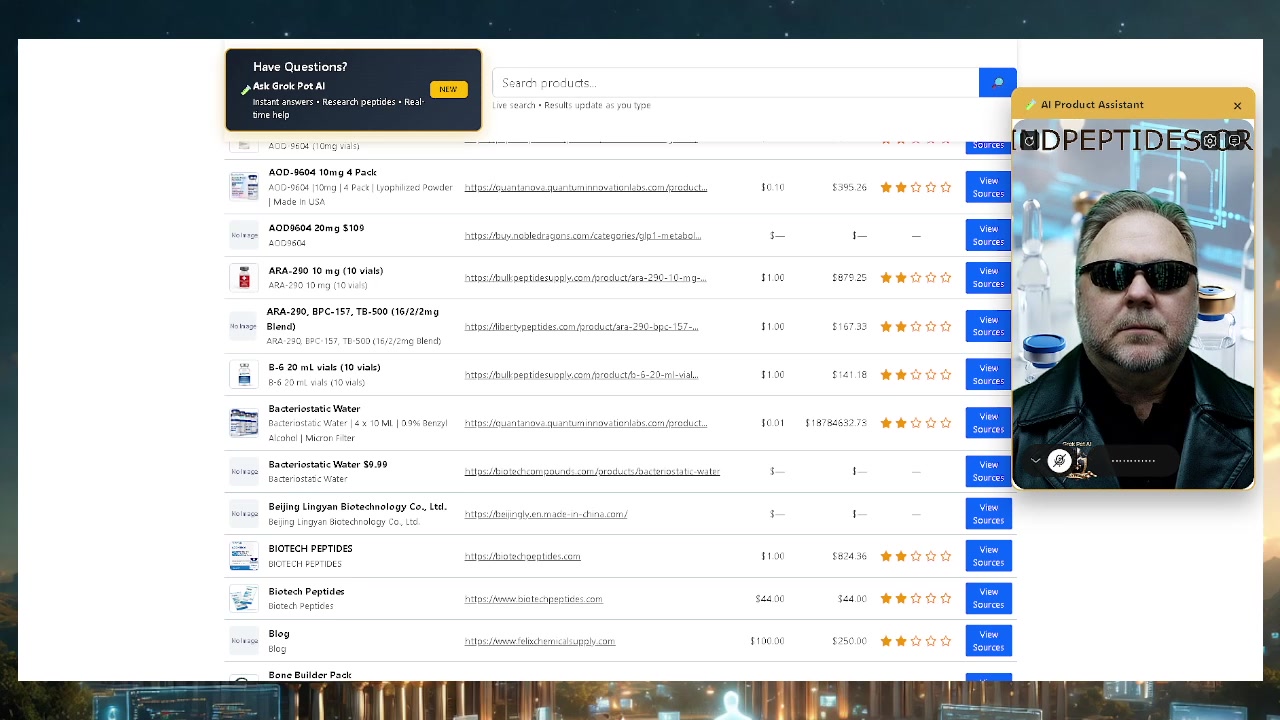This screenshot has width=1280, height=720.
Task: View Sources for the Blog row
Action: (x=988, y=641)
